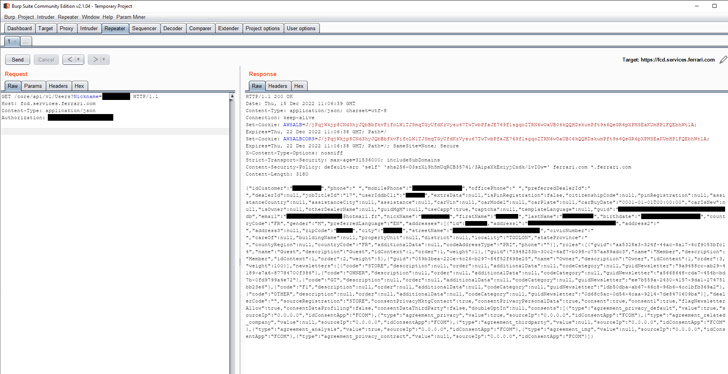Switch to the Target tab
The image size is (728, 374).
tap(46, 28)
